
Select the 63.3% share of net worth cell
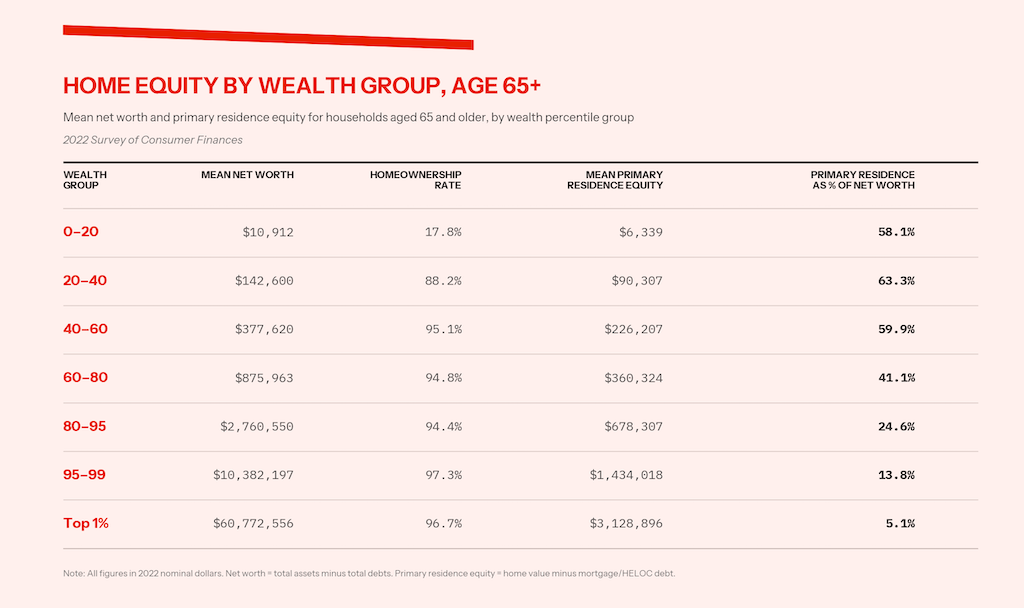point(896,281)
